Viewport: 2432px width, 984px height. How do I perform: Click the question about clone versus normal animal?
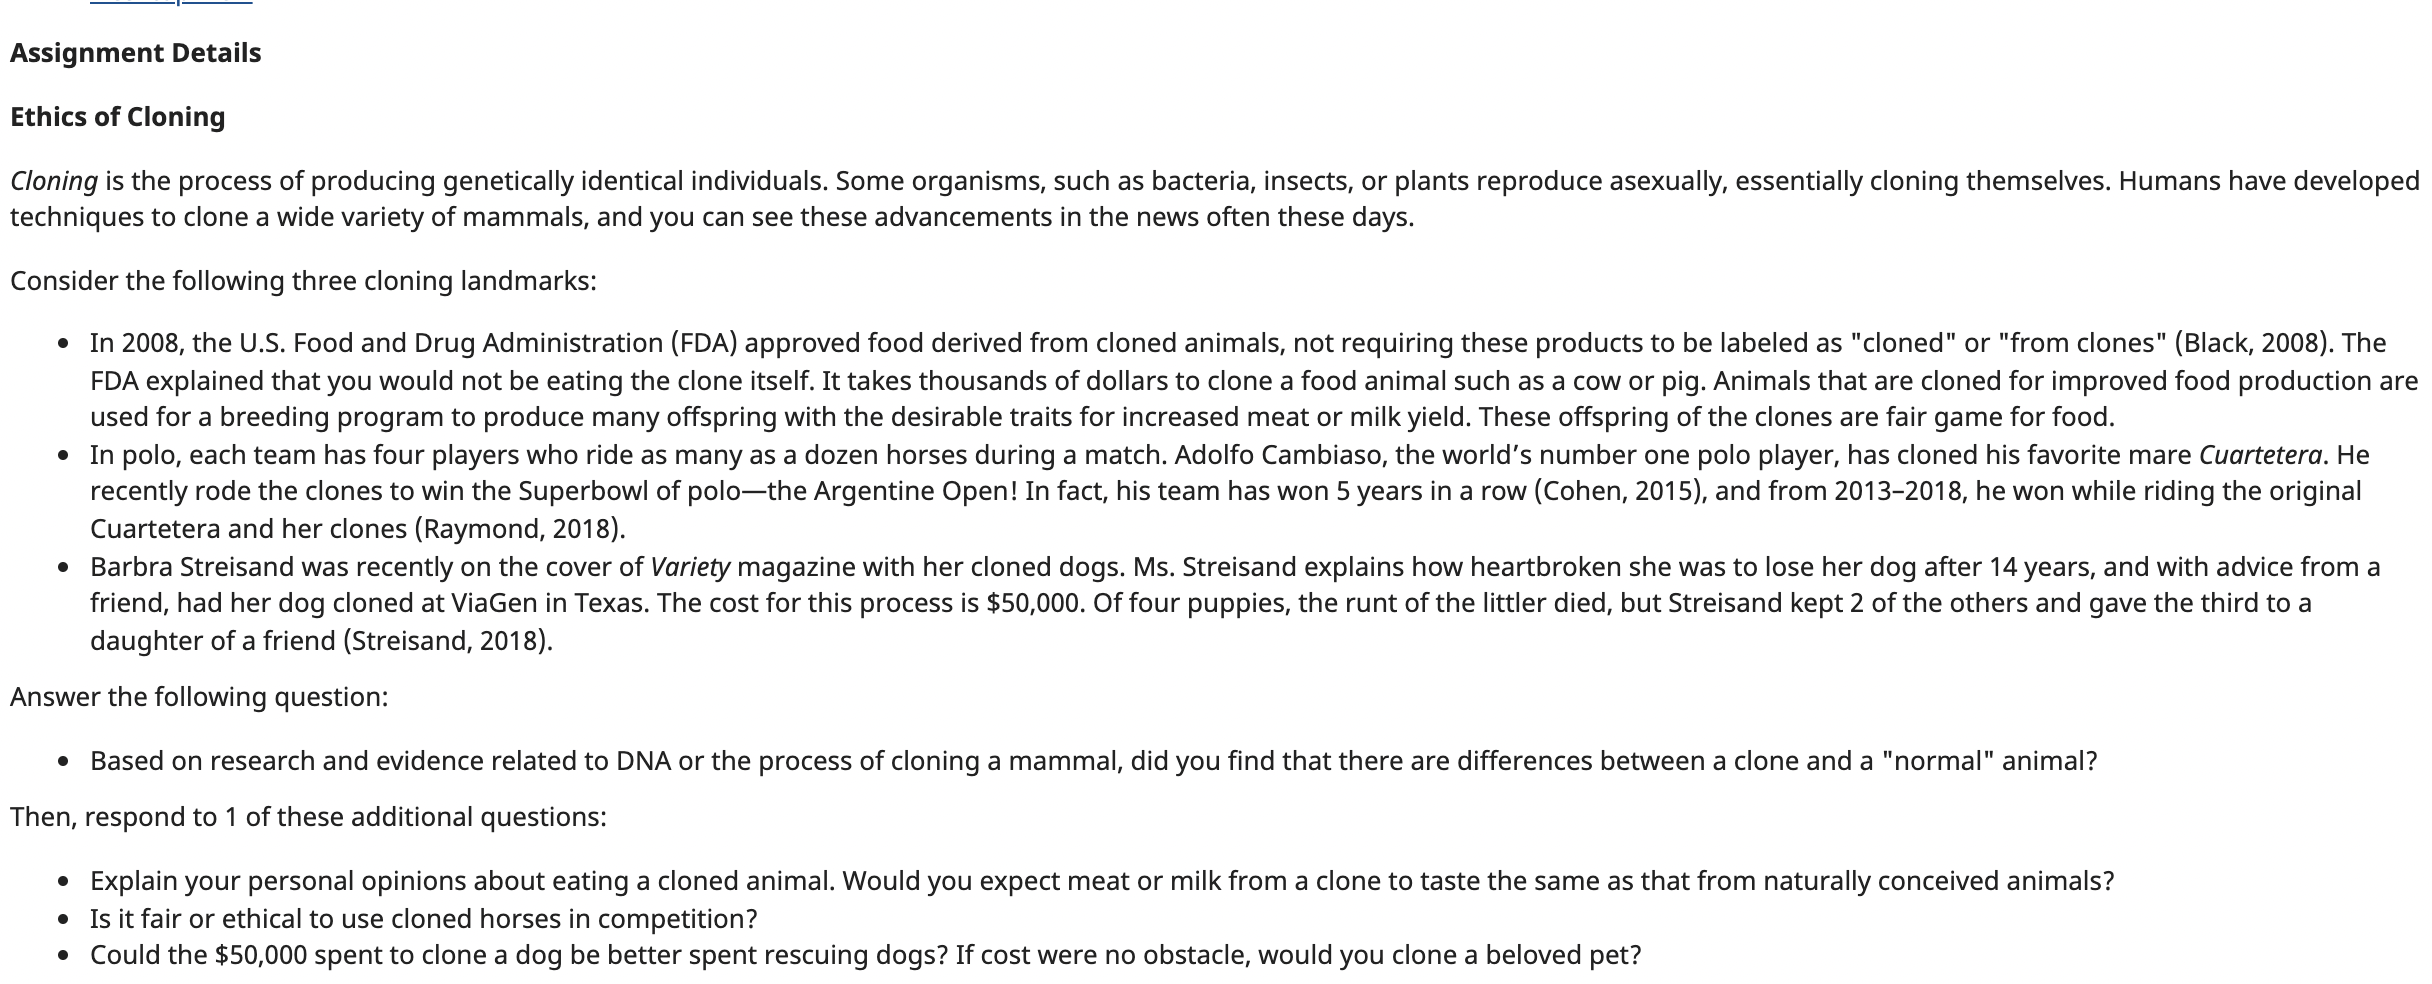tap(1094, 761)
